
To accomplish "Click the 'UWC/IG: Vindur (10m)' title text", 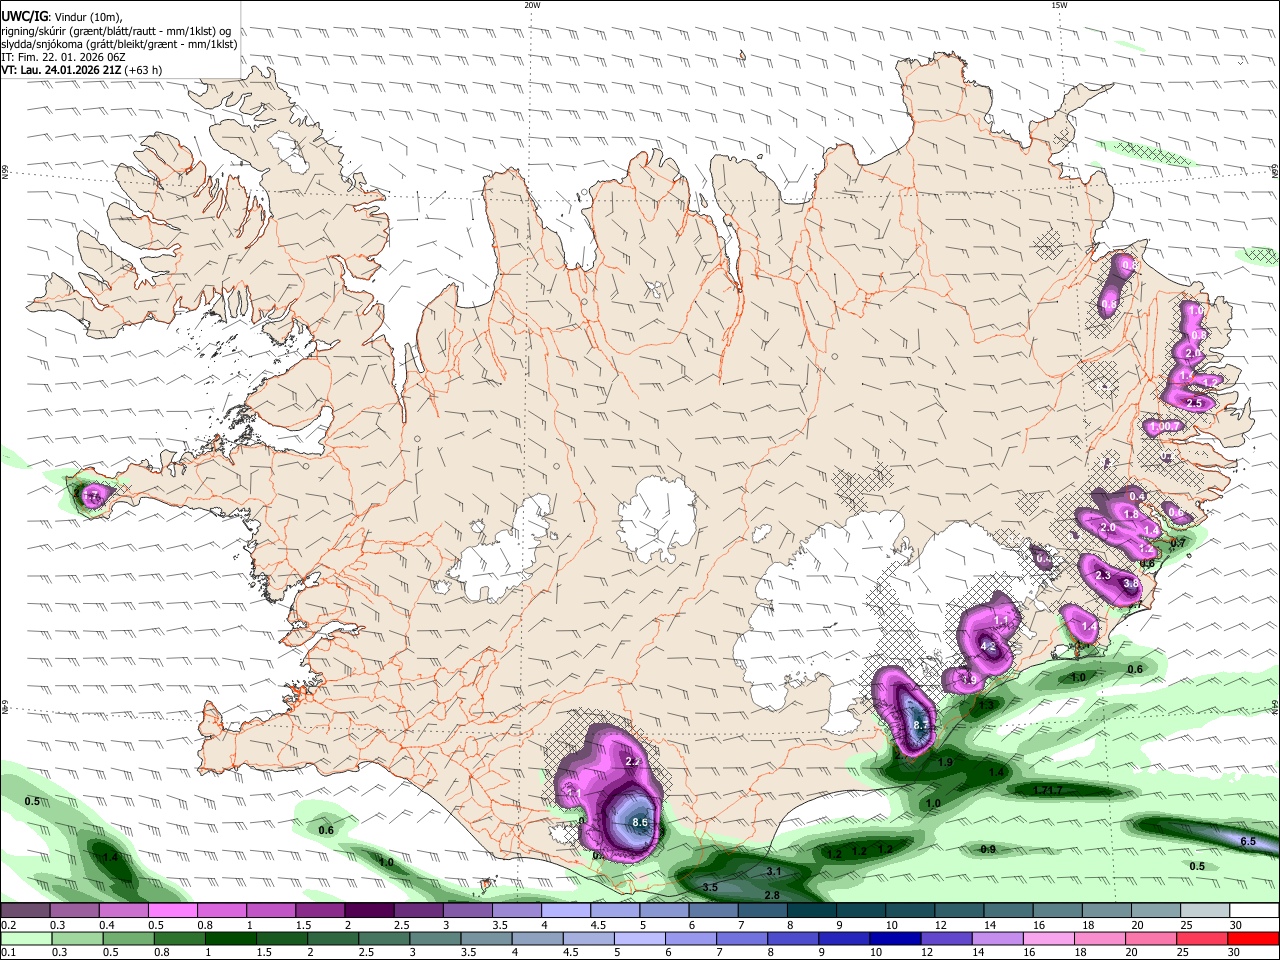I will click(61, 16).
